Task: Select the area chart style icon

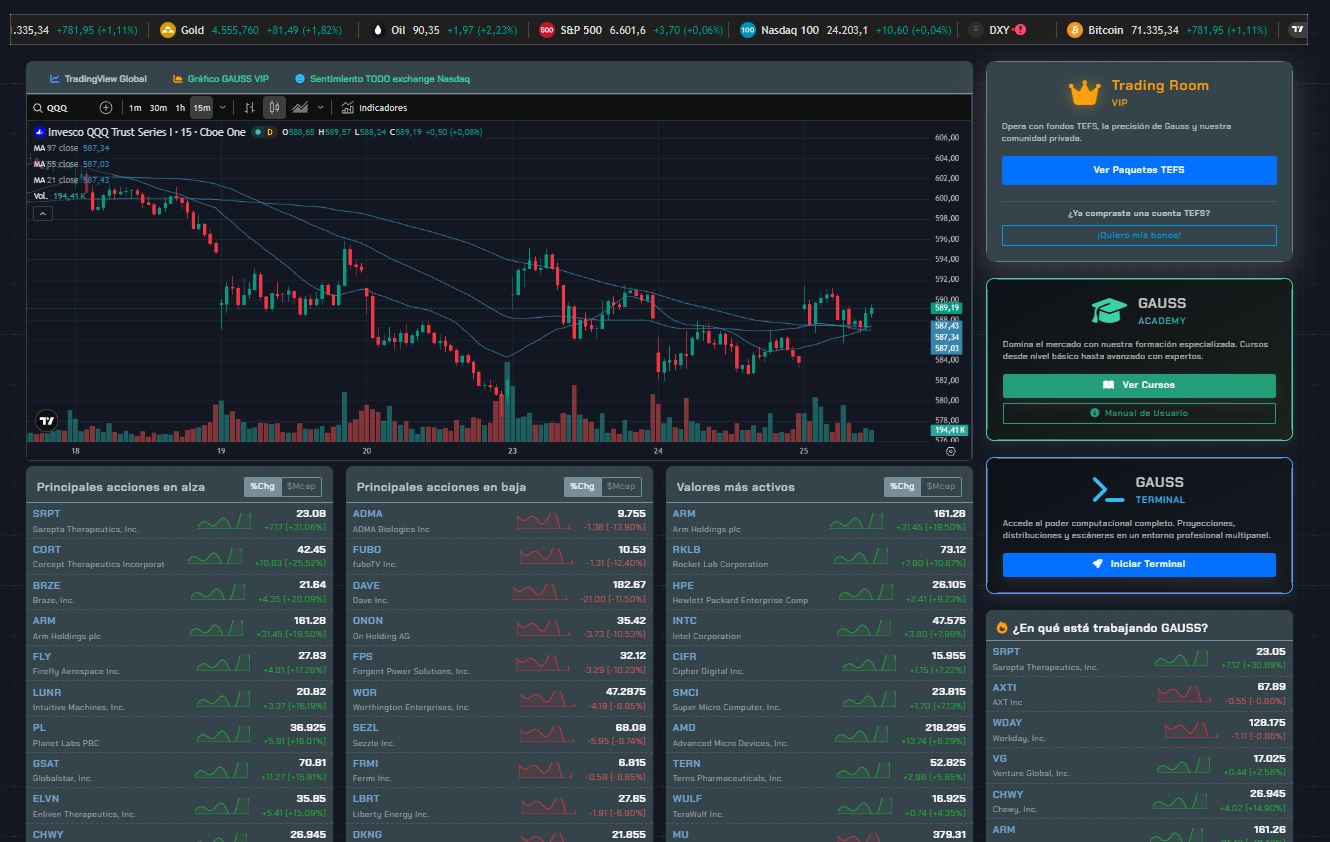Action: (x=300, y=108)
